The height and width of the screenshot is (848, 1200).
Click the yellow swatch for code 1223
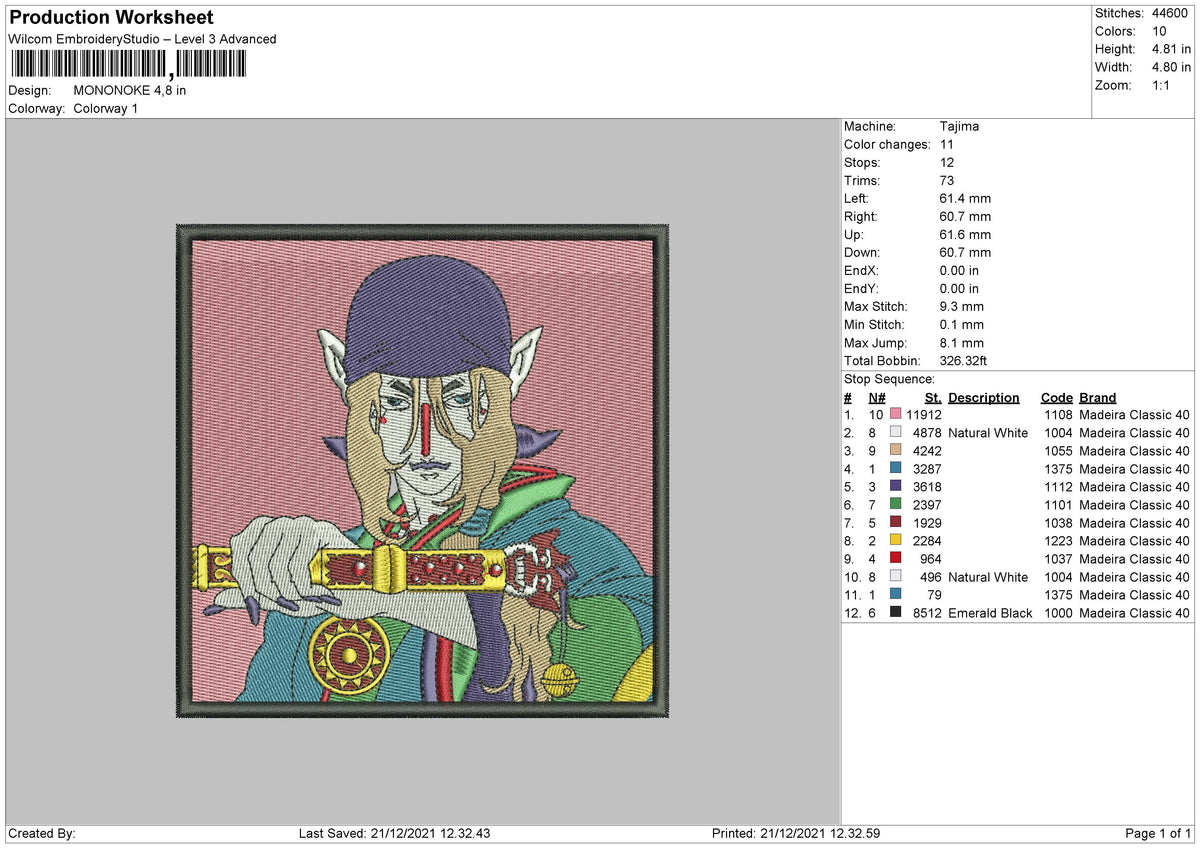[895, 541]
